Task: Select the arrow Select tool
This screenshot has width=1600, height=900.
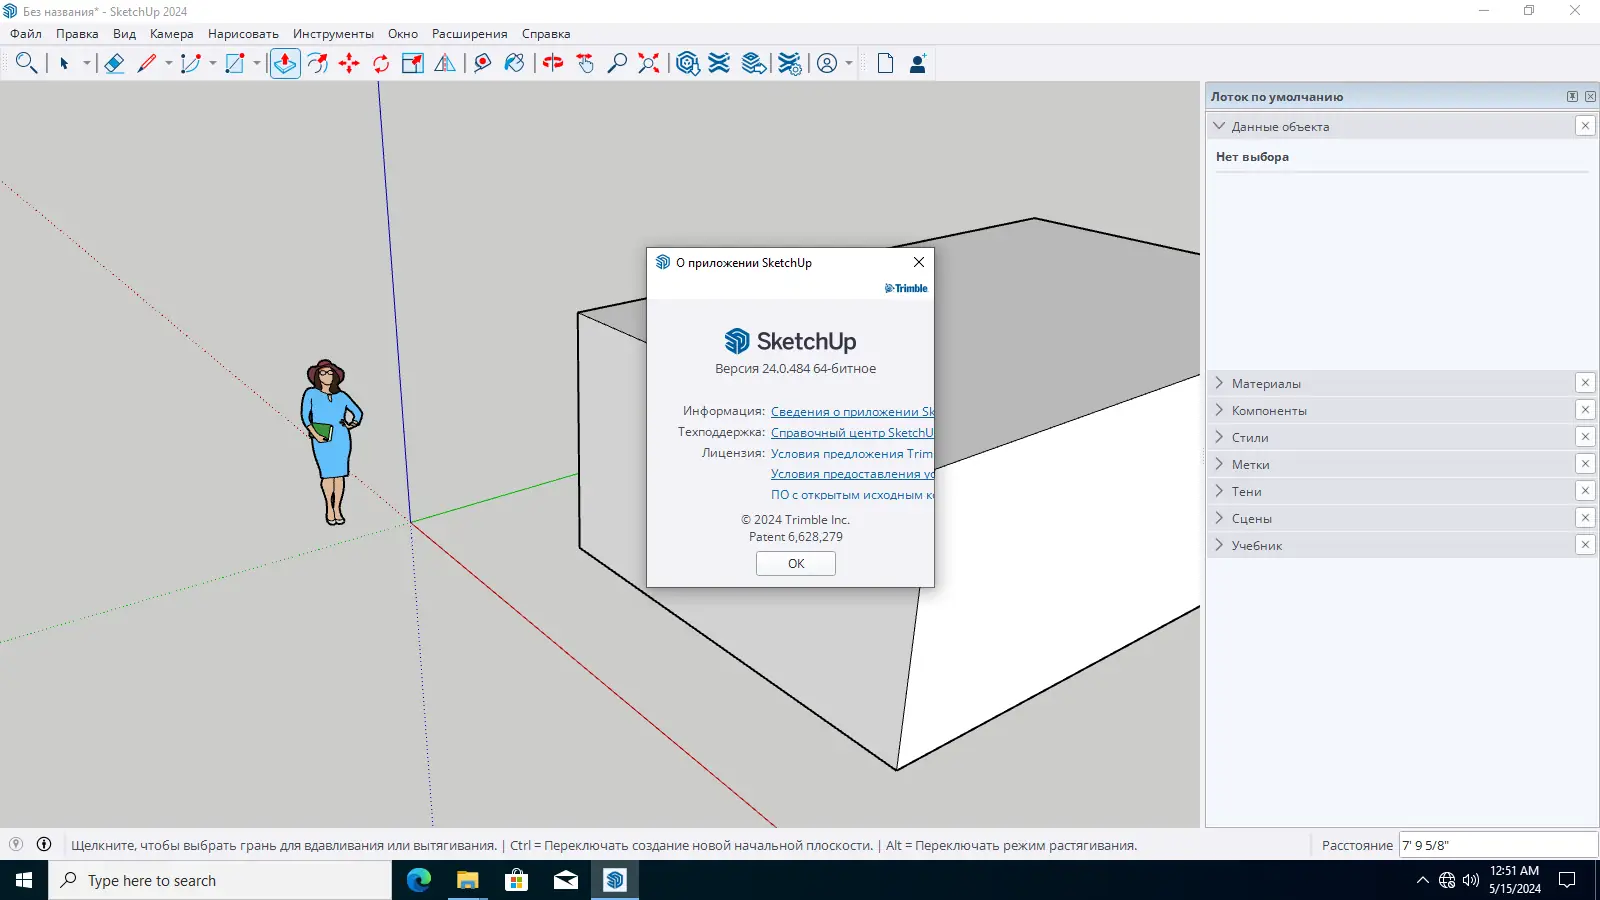Action: click(x=64, y=63)
